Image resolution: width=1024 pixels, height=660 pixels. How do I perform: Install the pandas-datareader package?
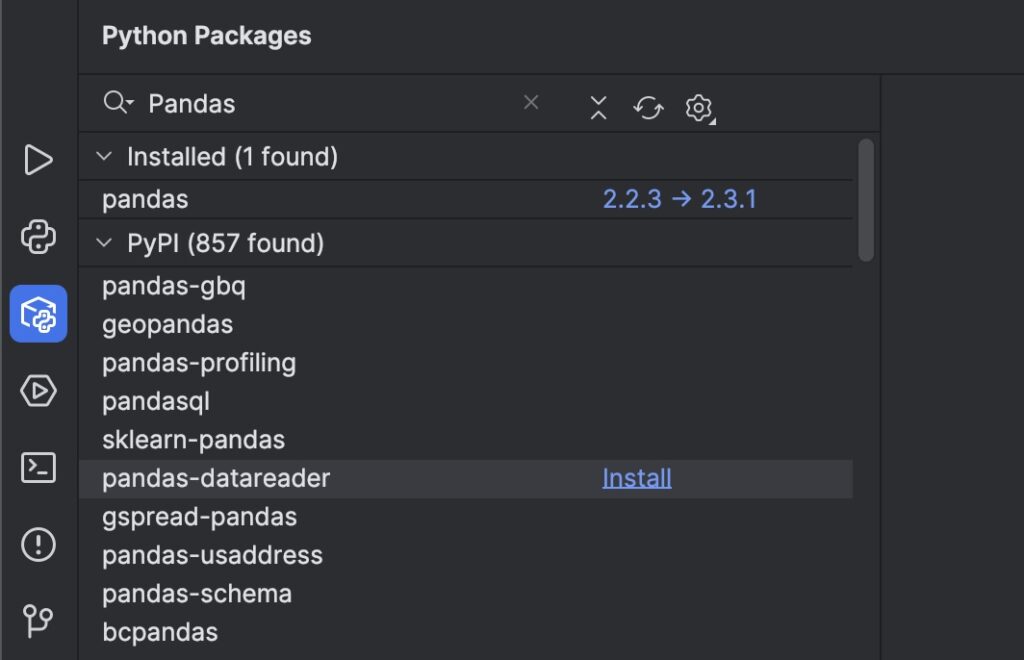point(637,479)
